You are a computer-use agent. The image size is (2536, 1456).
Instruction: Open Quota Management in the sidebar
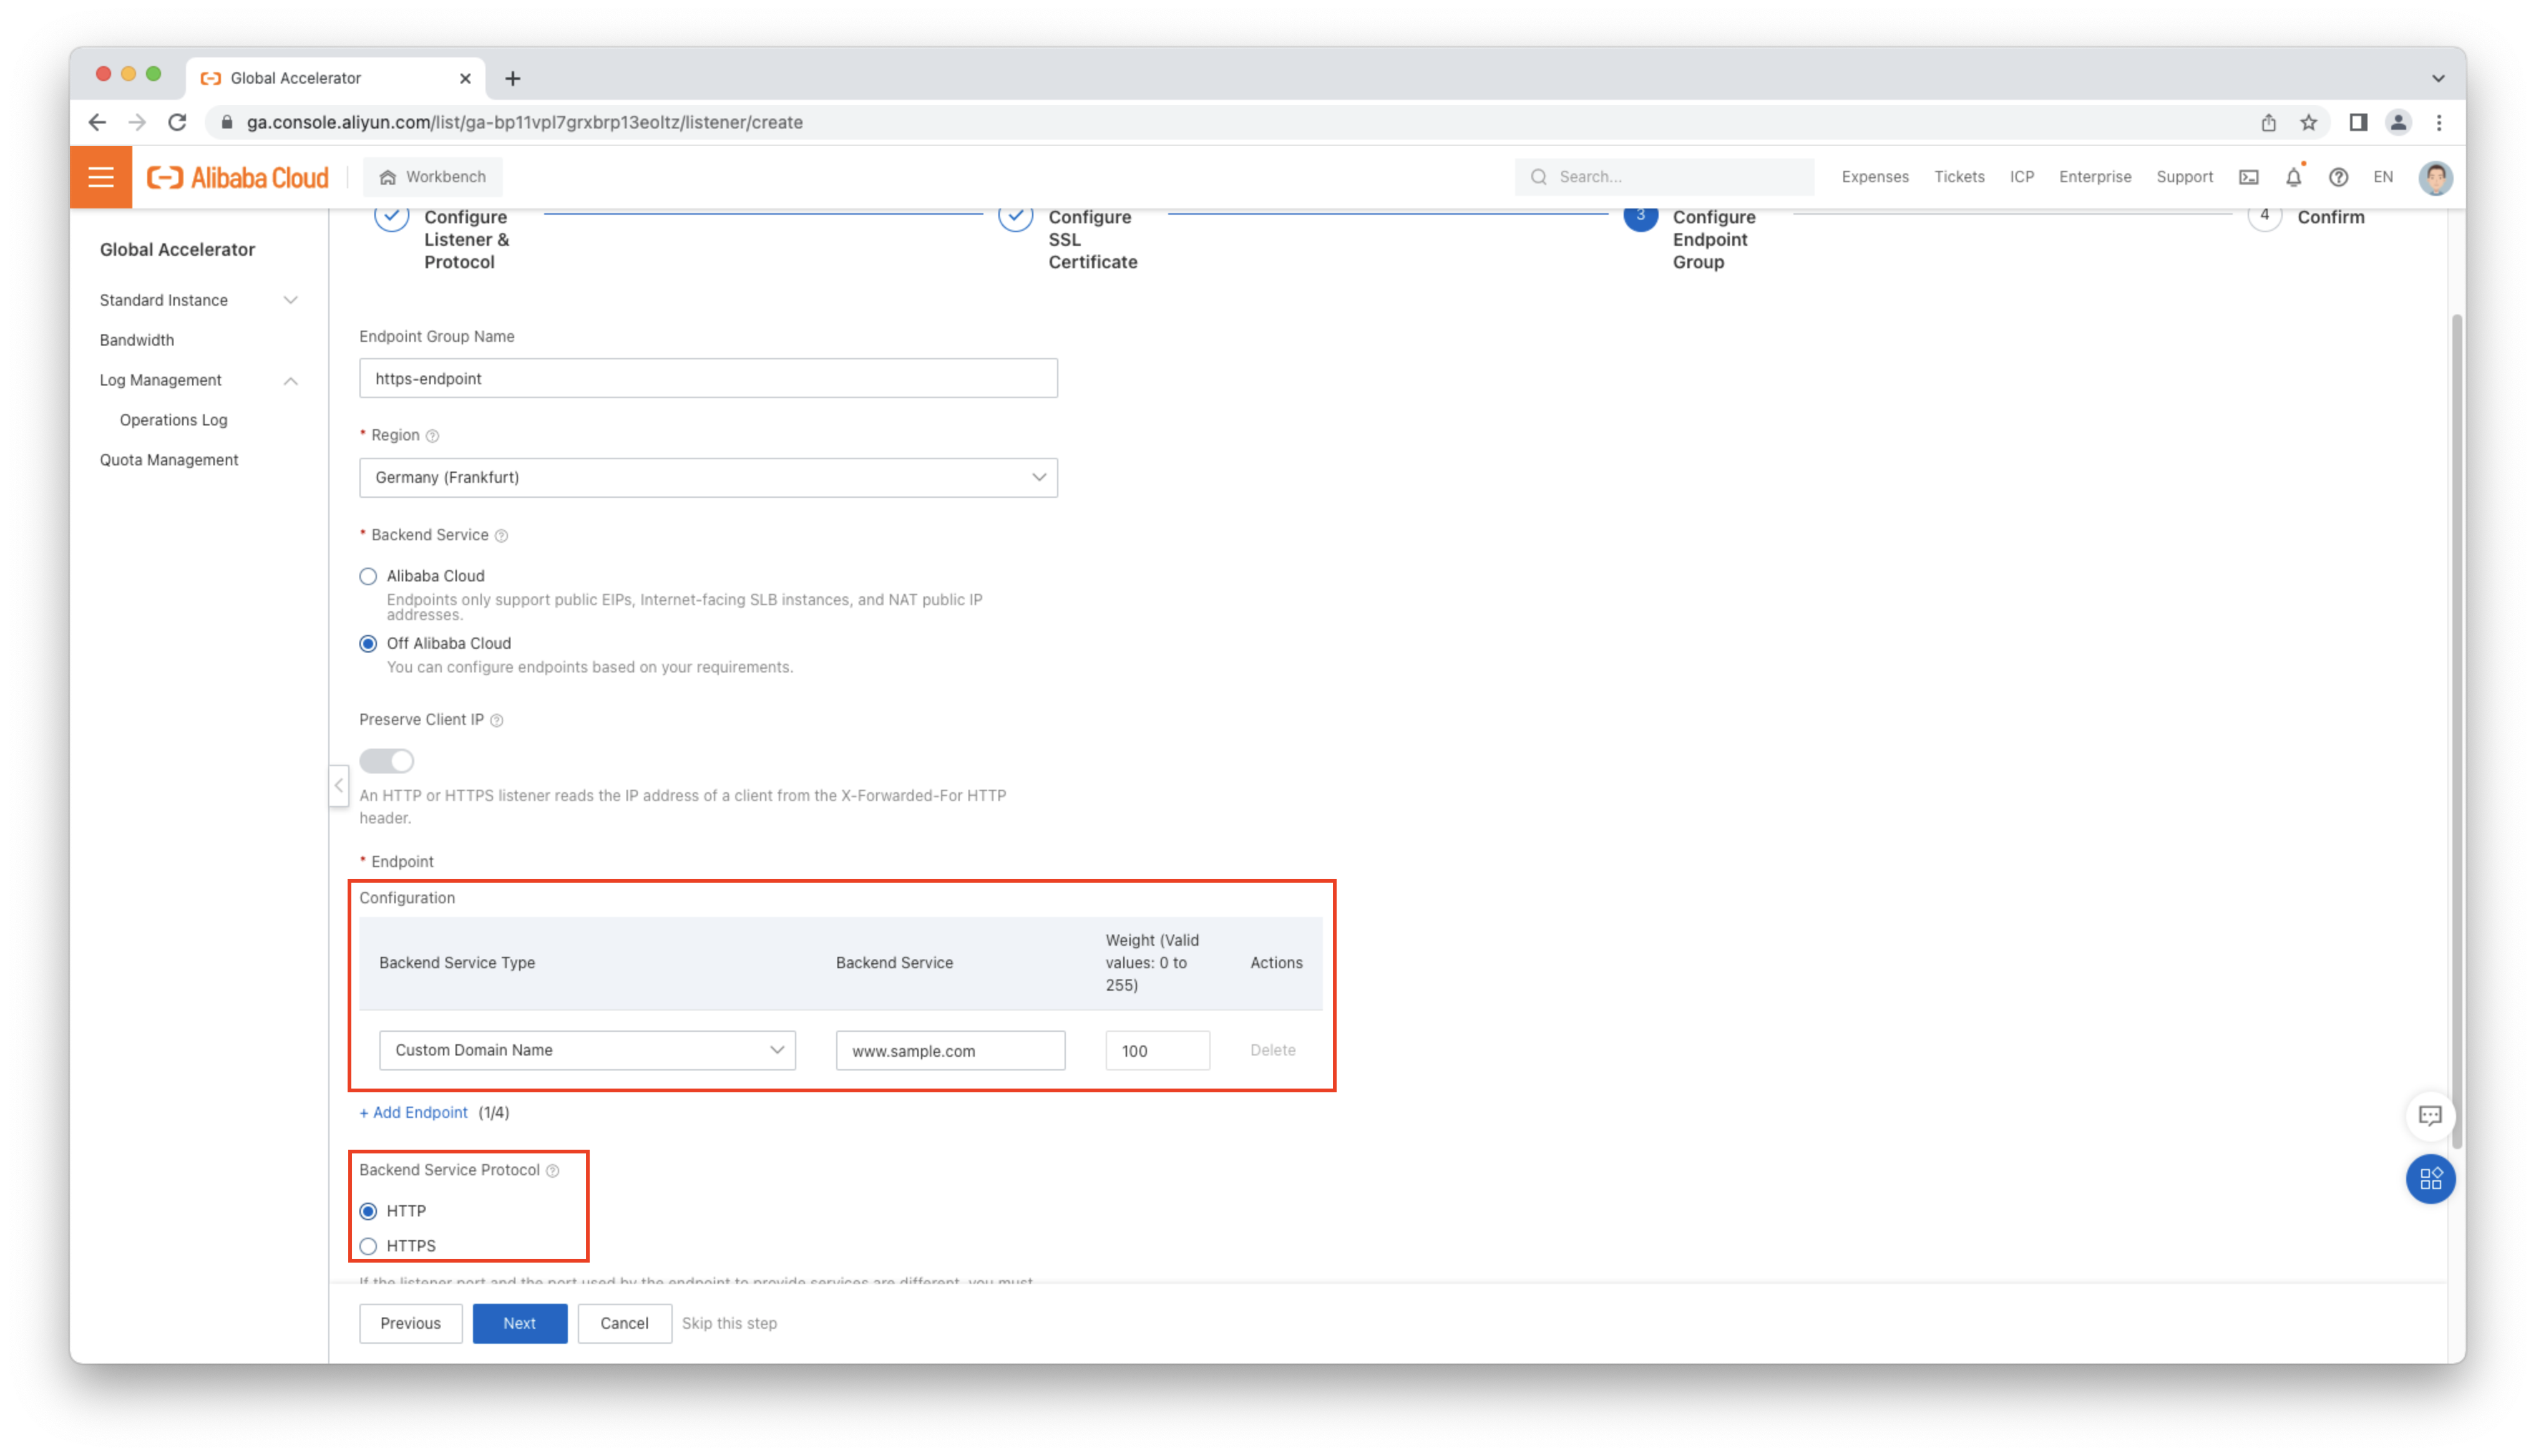(169, 460)
